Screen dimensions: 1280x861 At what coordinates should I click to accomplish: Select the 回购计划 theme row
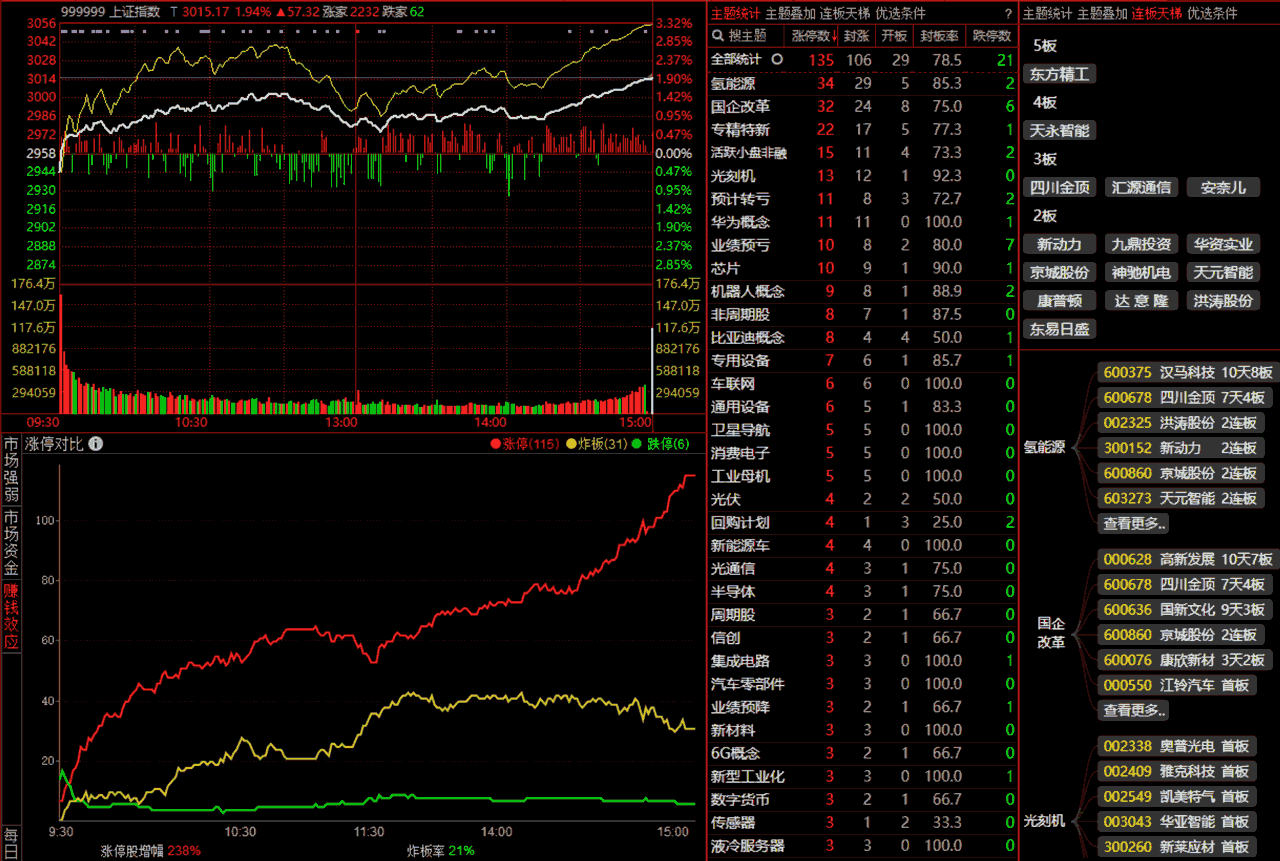point(863,522)
